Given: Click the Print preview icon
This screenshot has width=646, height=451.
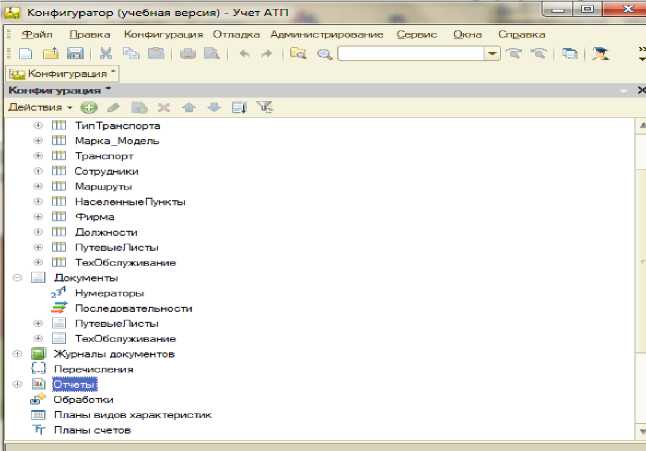Looking at the screenshot, I should [x=212, y=54].
